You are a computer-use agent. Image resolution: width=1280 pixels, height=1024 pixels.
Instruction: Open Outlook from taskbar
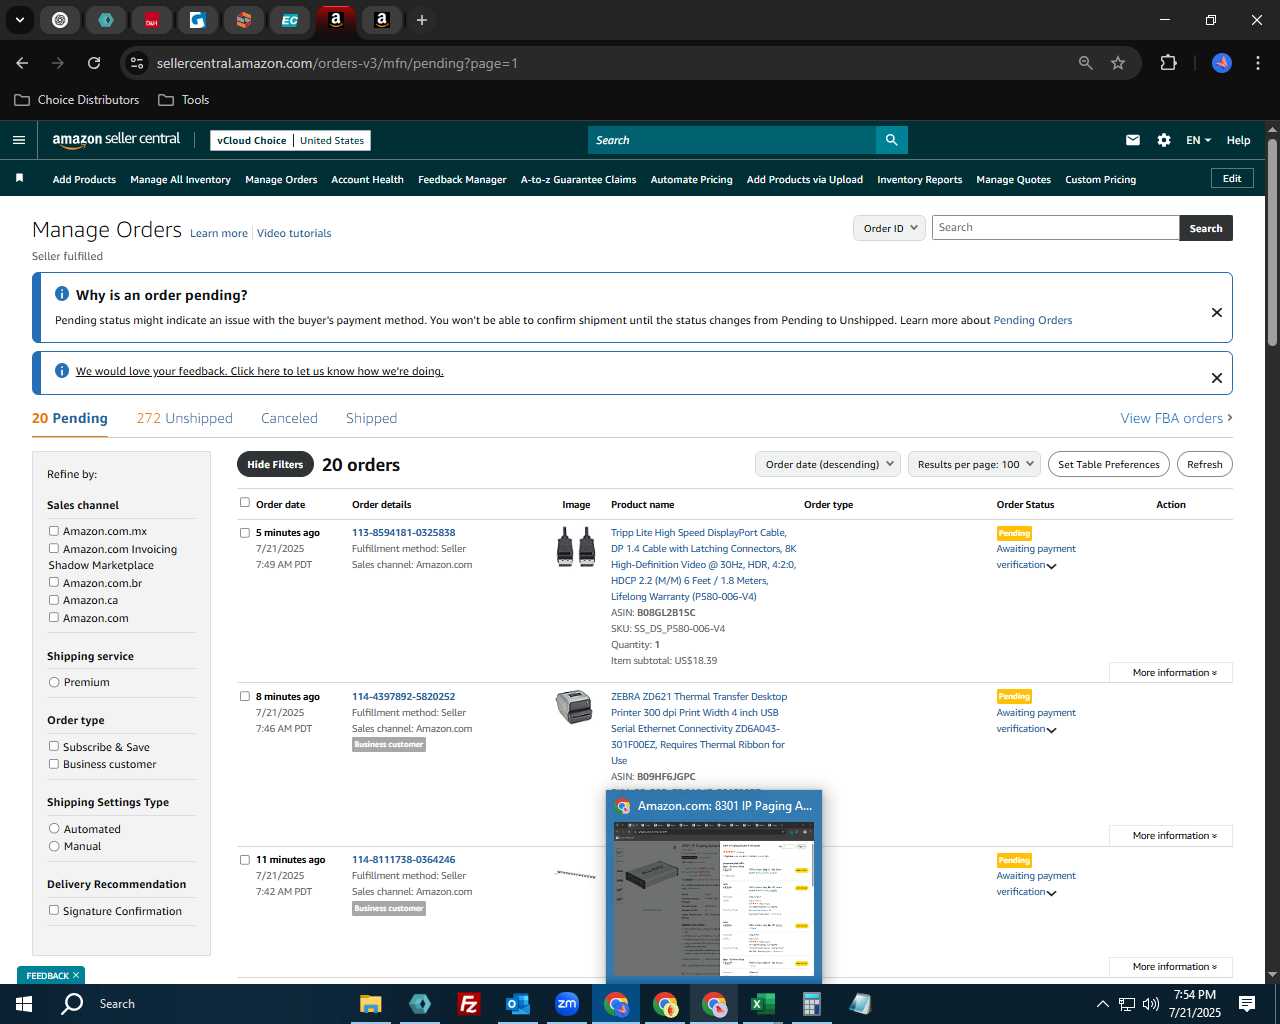[x=517, y=1004]
